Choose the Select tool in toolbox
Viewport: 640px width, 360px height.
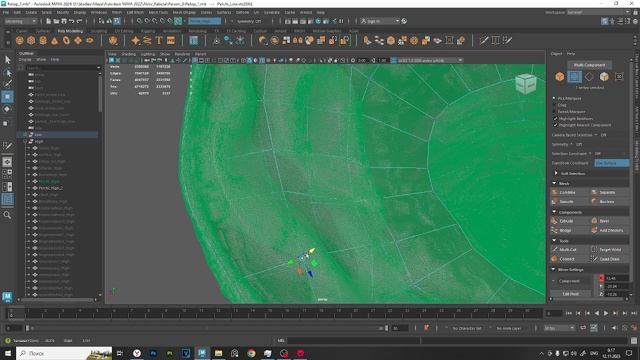point(7,60)
